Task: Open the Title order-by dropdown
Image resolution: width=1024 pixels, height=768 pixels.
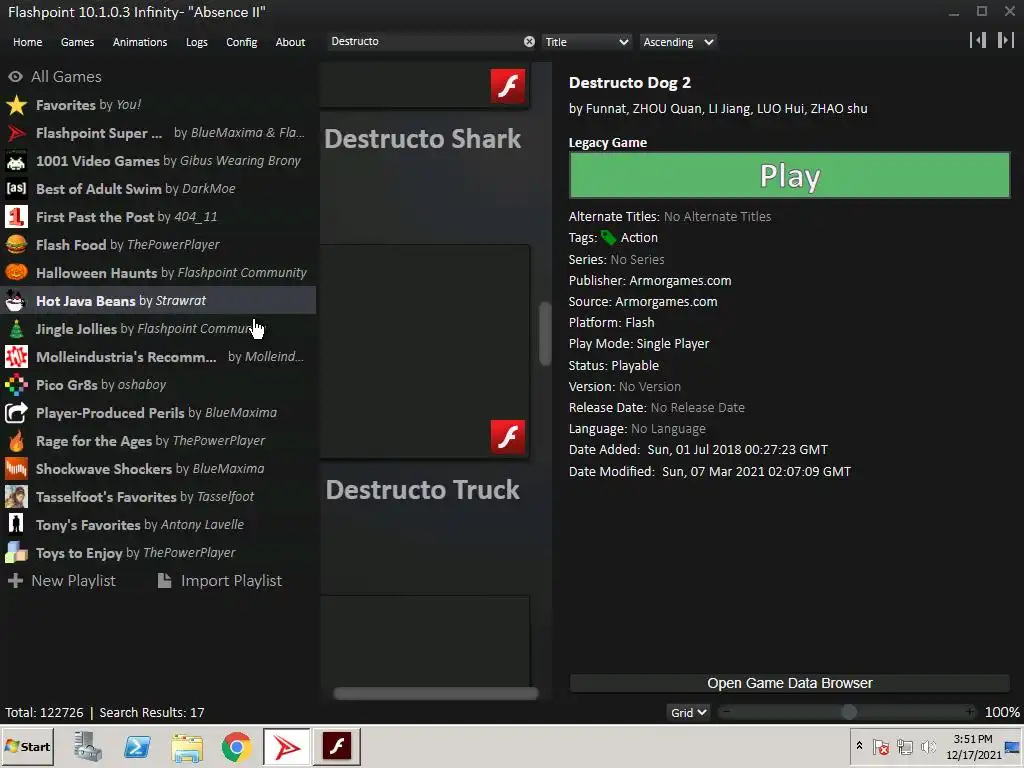Action: point(586,42)
